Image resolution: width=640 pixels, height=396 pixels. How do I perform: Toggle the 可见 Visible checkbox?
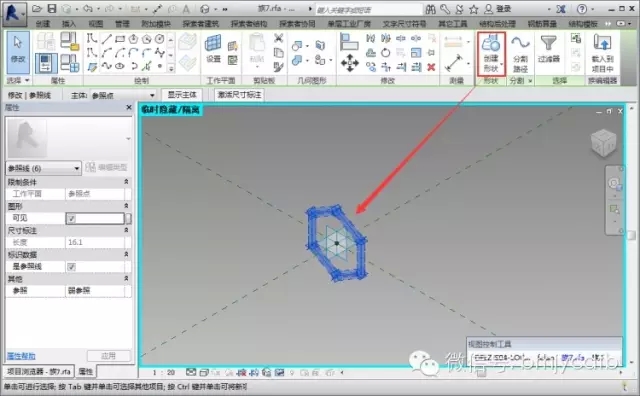coord(72,218)
